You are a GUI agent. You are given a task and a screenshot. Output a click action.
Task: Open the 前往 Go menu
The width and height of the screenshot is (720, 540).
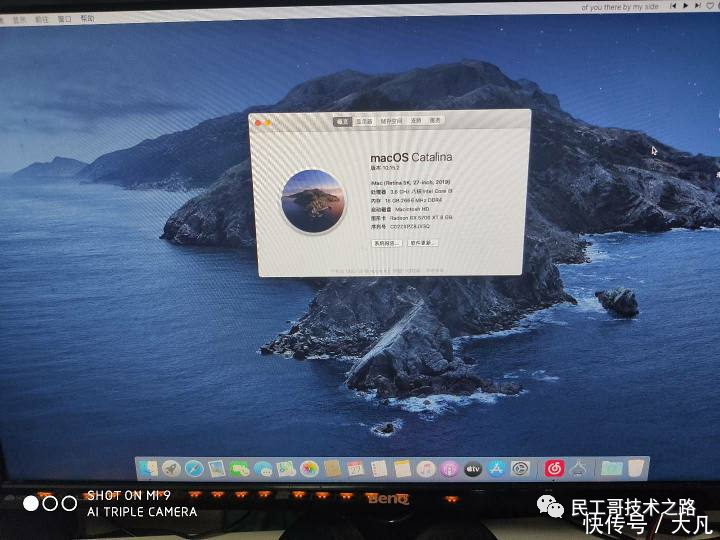(x=41, y=19)
